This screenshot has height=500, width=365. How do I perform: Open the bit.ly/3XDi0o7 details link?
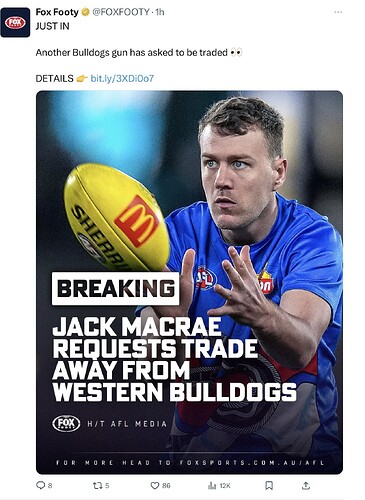click(122, 79)
